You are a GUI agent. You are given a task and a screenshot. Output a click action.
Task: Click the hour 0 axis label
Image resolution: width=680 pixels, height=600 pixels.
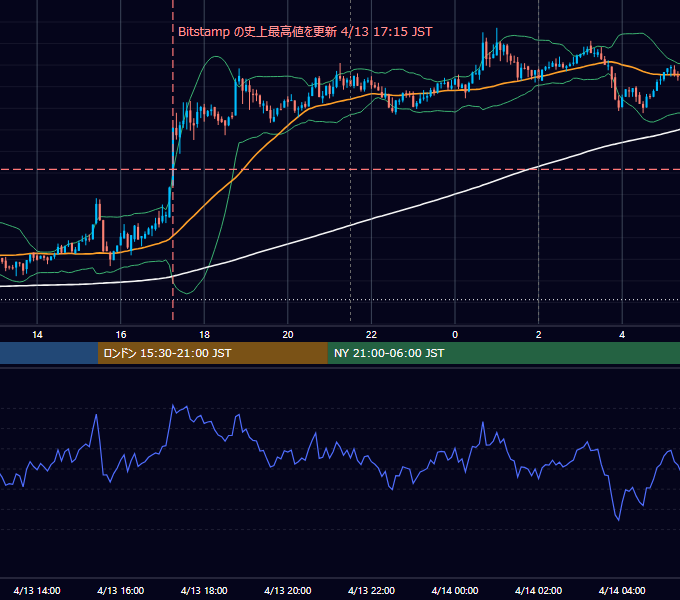[x=455, y=335]
